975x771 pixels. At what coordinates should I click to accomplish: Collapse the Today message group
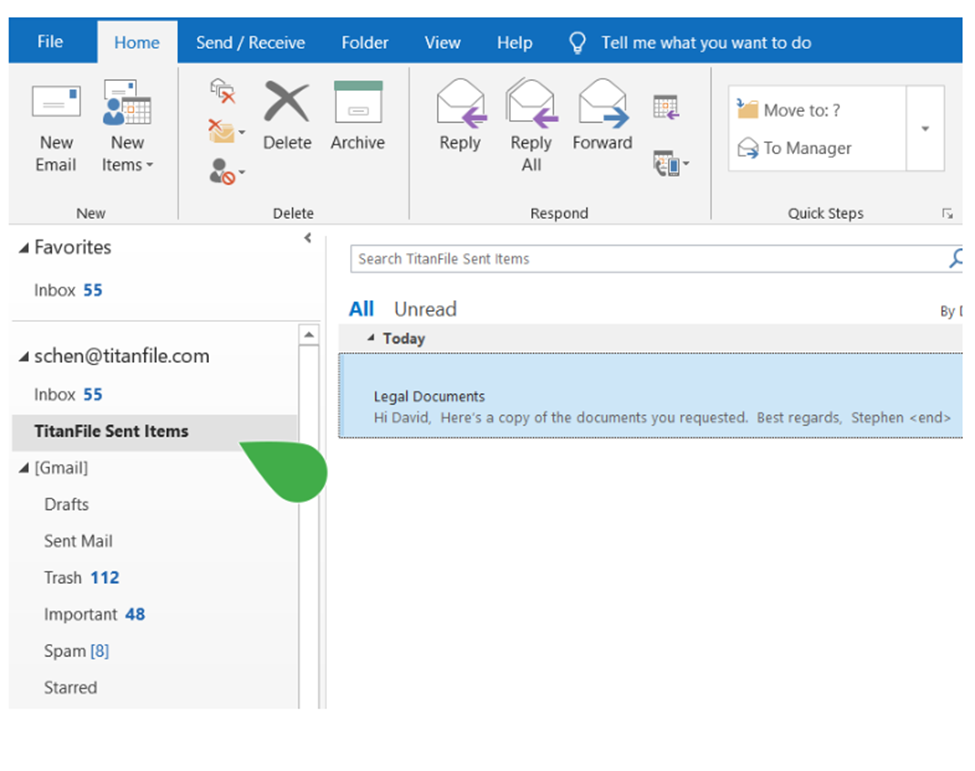point(371,338)
